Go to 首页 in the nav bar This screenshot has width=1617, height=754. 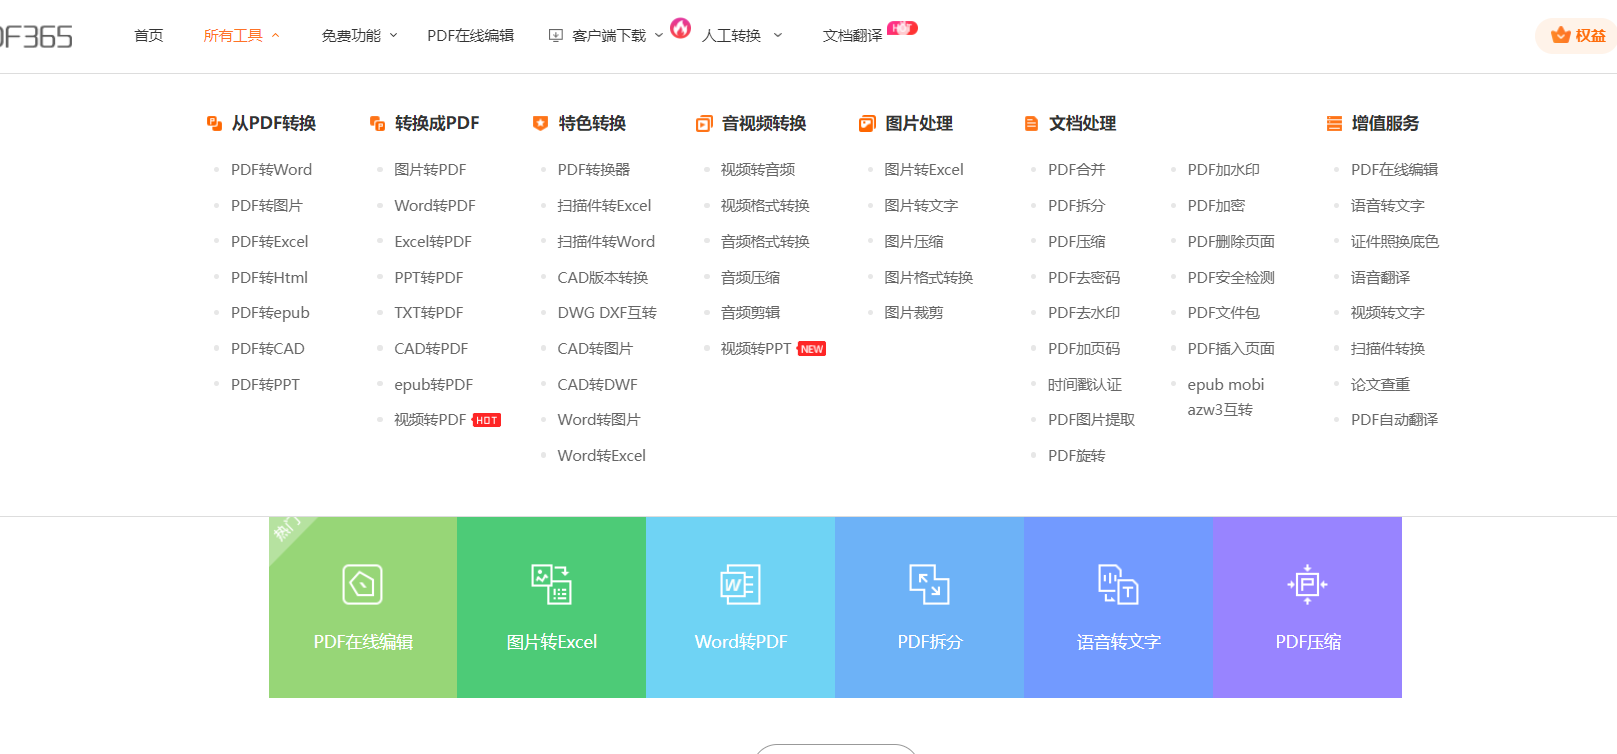coord(149,35)
